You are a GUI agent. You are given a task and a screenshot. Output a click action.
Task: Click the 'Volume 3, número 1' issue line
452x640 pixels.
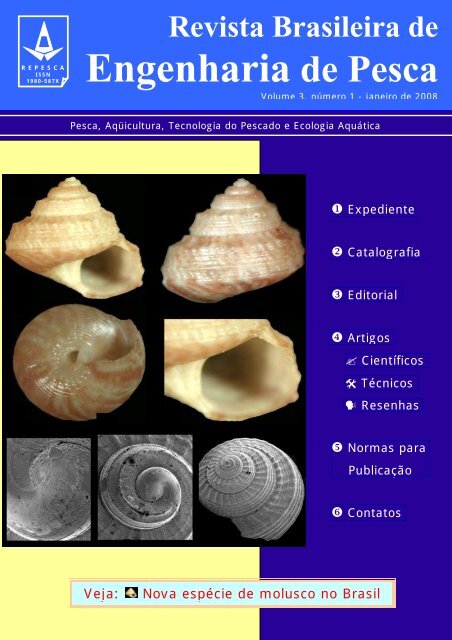point(349,96)
